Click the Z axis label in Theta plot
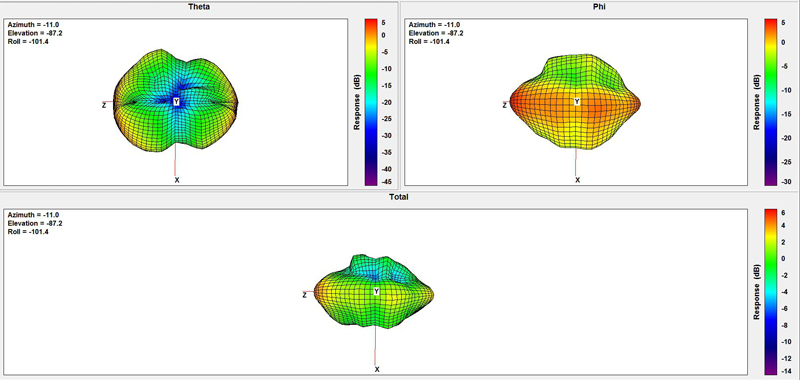800x380 pixels. click(104, 105)
